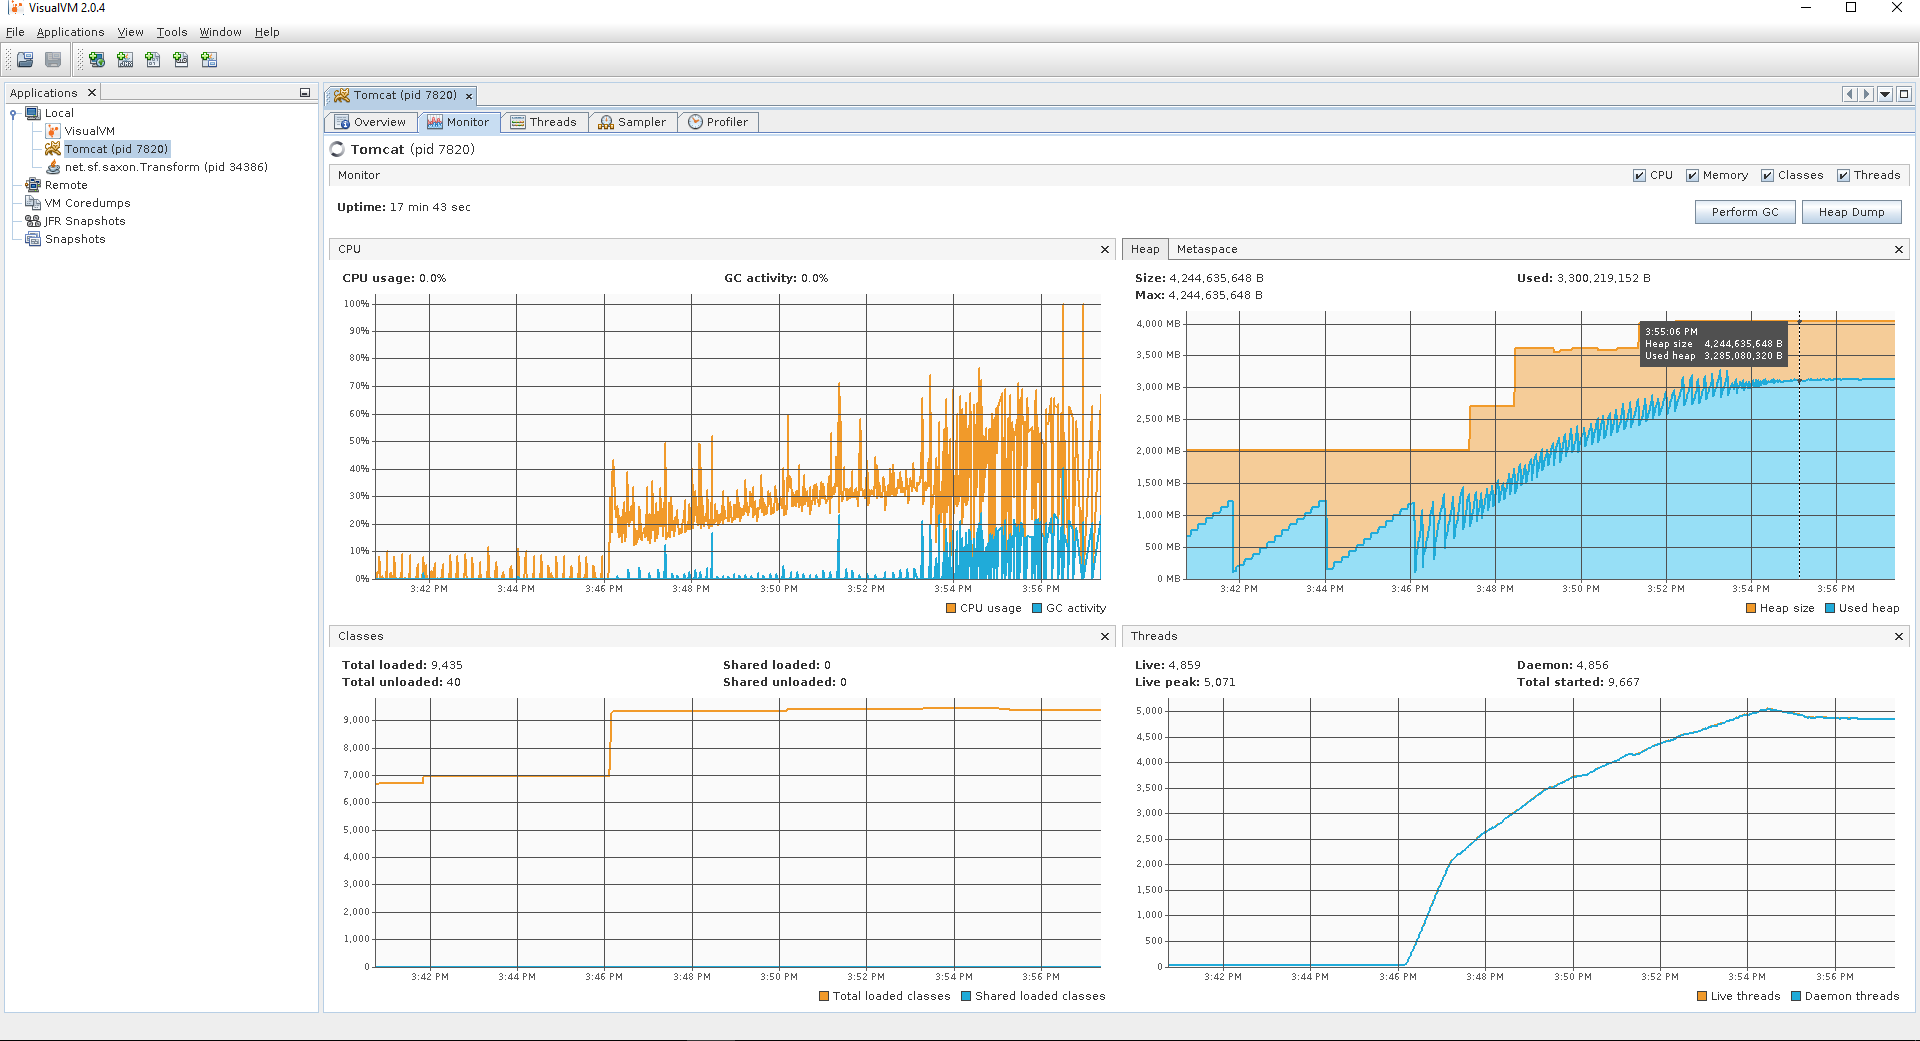Open the View menu
Viewport: 1920px width, 1041px height.
pyautogui.click(x=131, y=32)
